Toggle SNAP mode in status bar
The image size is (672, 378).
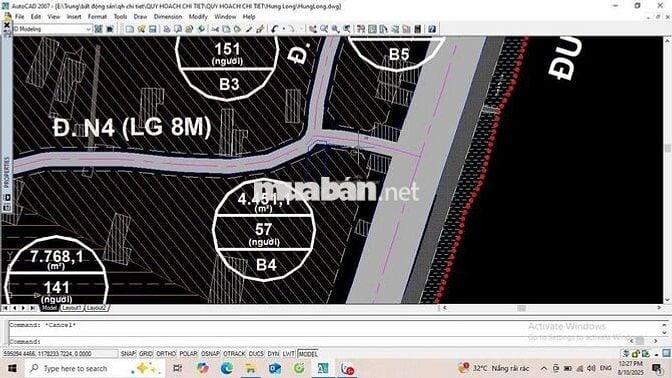pyautogui.click(x=128, y=354)
